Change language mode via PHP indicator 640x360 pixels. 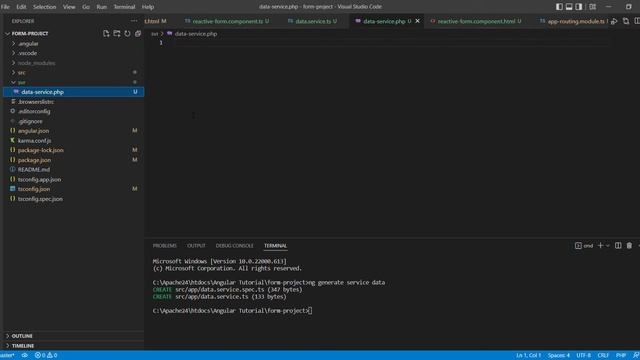[621, 355]
